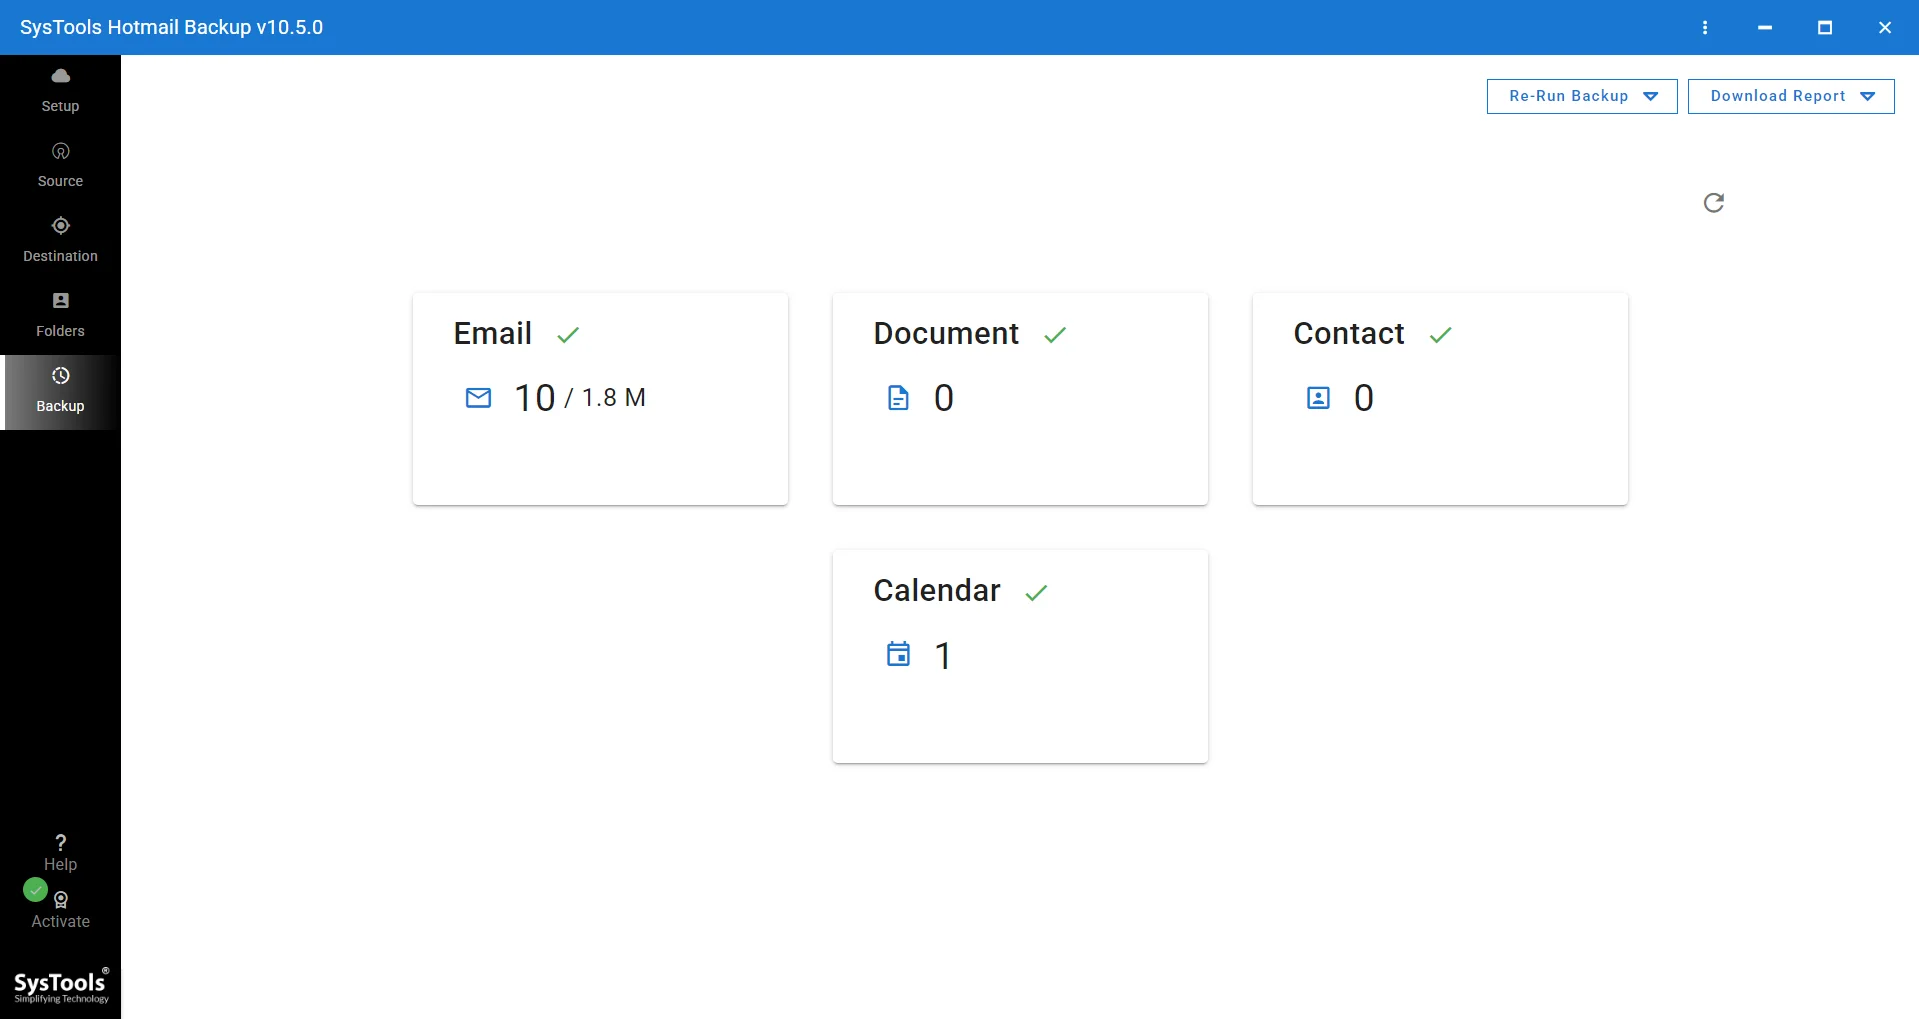This screenshot has height=1019, width=1919.
Task: Expand the Re-Run Backup dropdown
Action: tap(1582, 96)
